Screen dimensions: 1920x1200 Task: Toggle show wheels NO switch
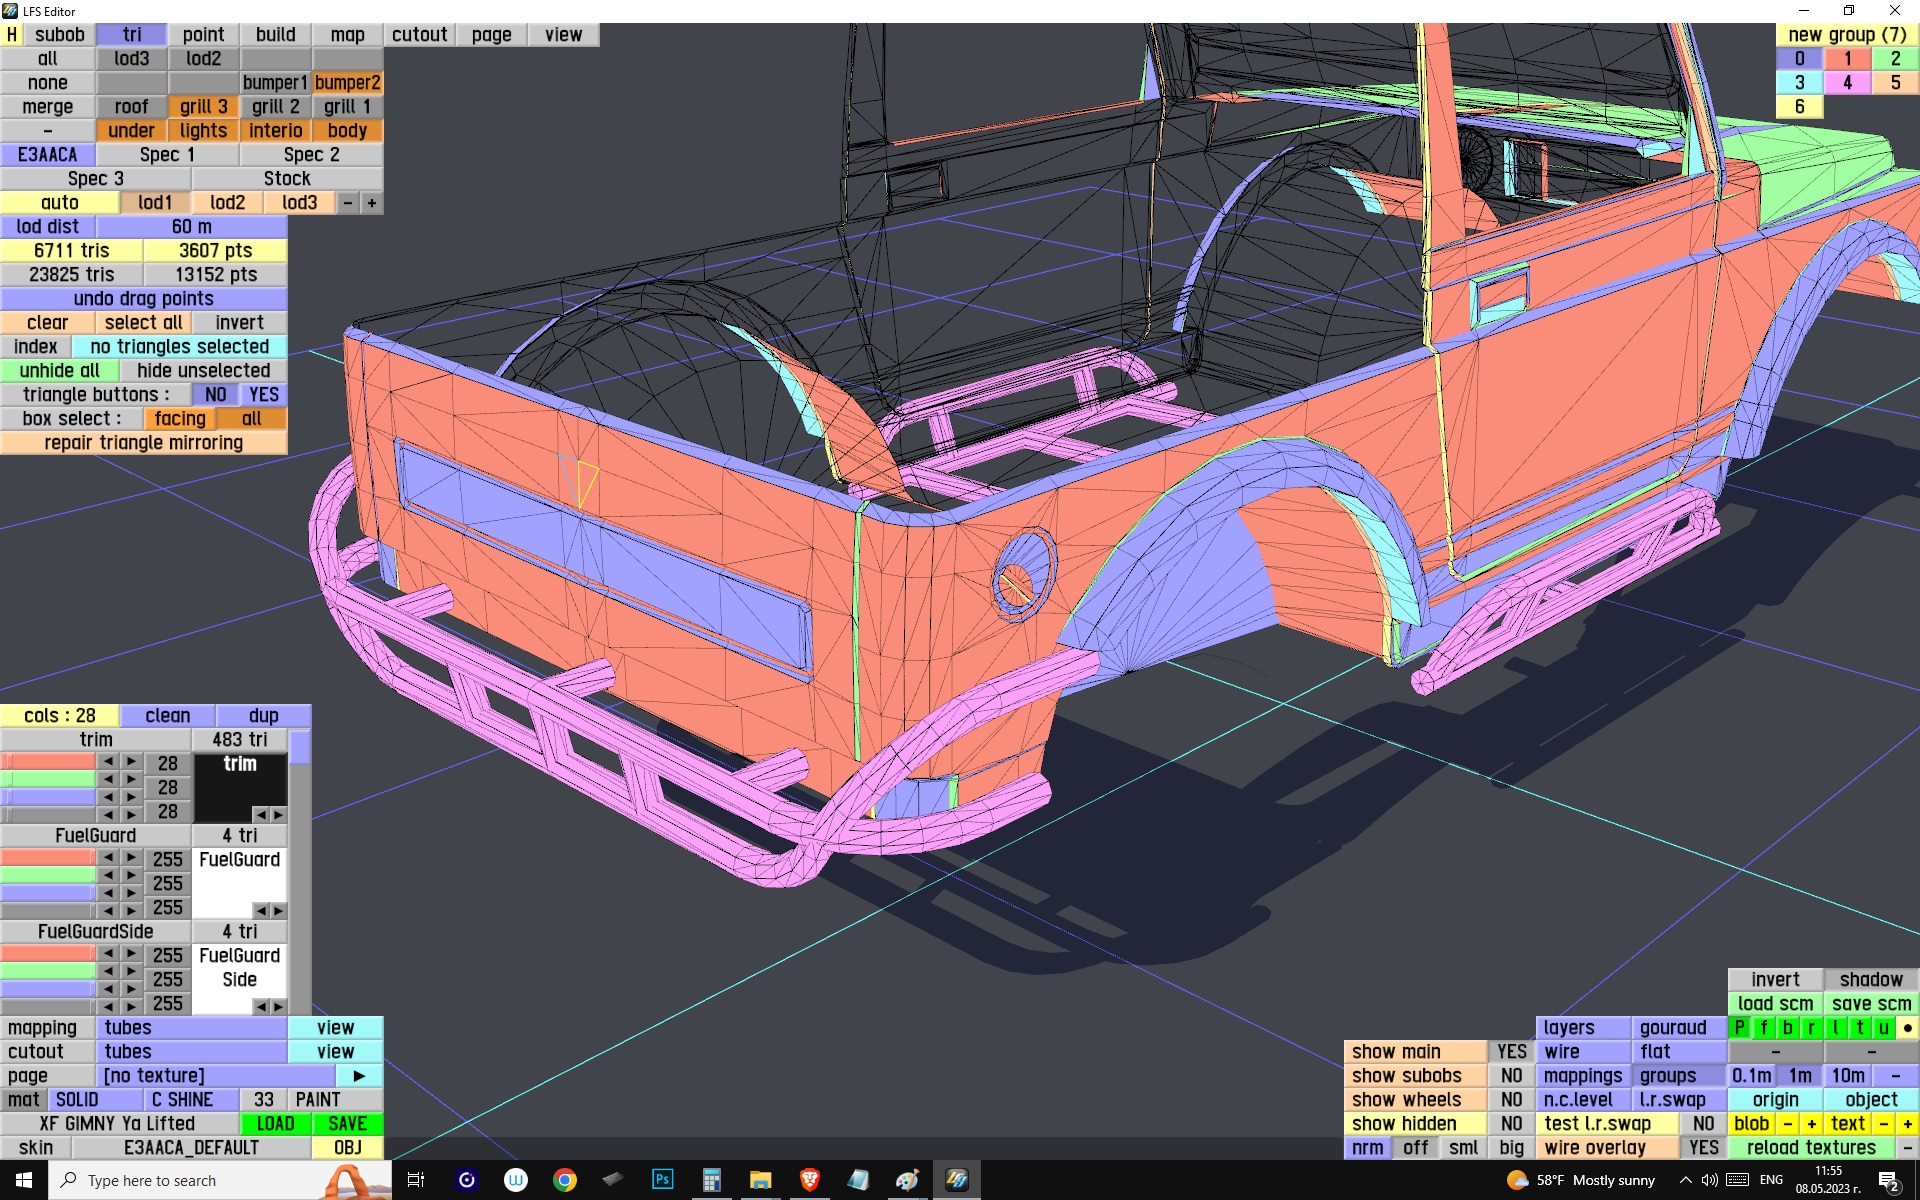(1511, 1099)
